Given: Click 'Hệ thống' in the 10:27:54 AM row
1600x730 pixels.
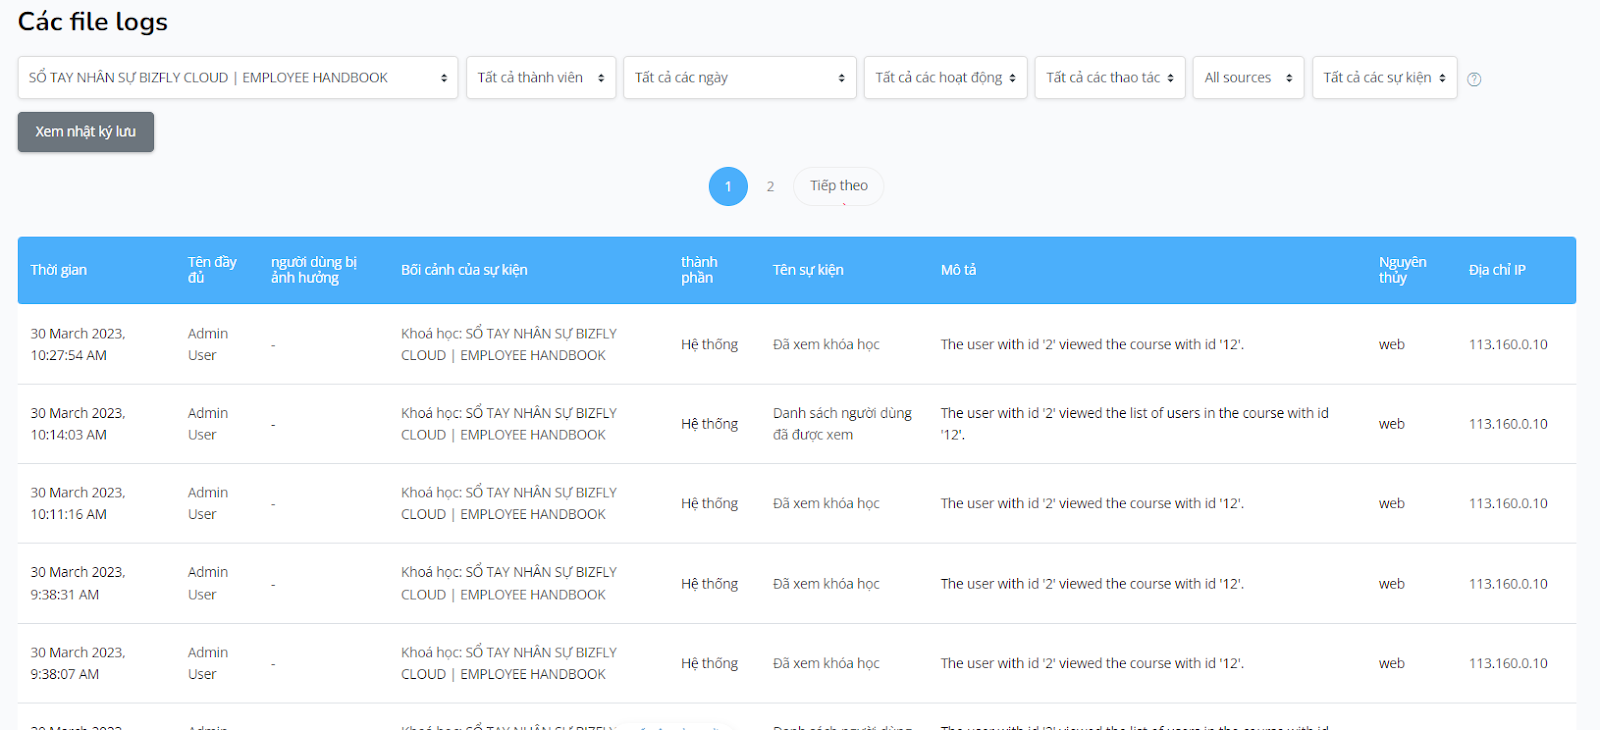Looking at the screenshot, I should [x=710, y=344].
